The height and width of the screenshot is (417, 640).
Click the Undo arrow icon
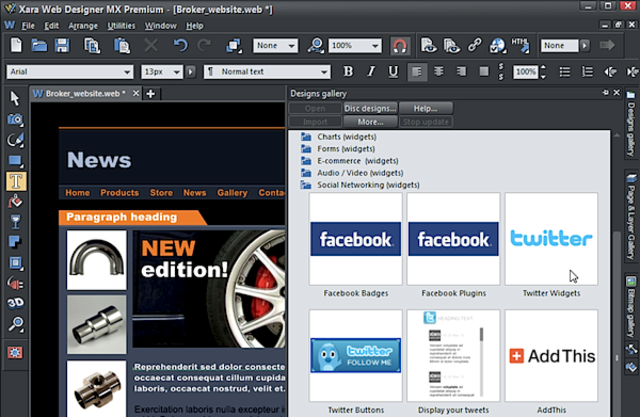click(180, 45)
